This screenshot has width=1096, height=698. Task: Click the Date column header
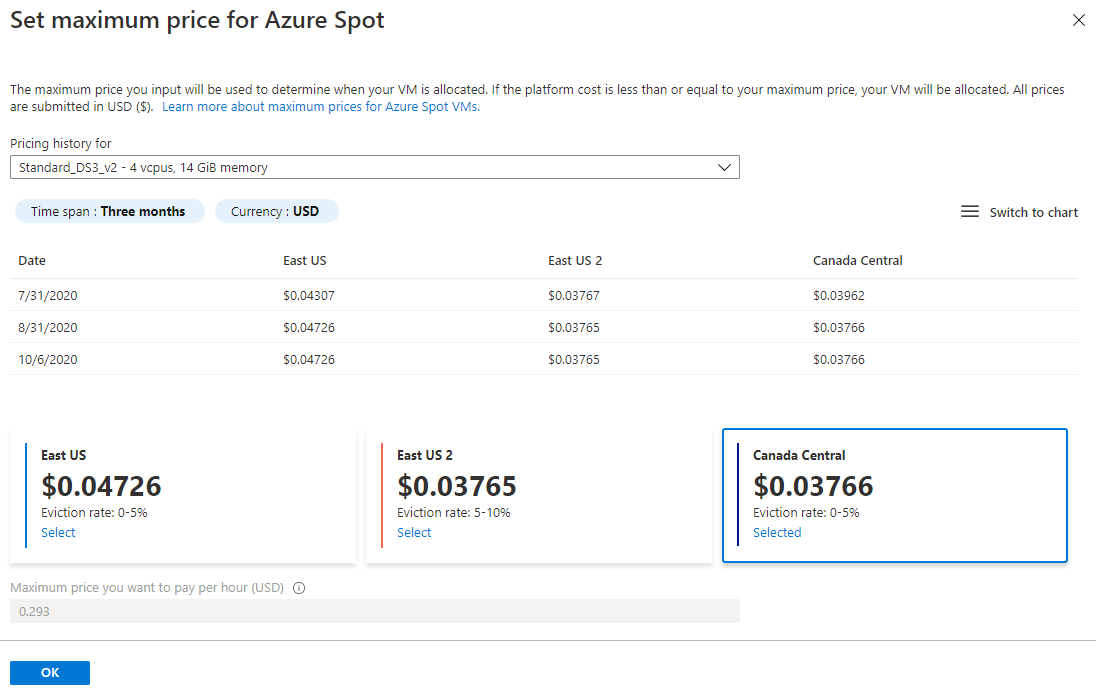click(x=31, y=260)
